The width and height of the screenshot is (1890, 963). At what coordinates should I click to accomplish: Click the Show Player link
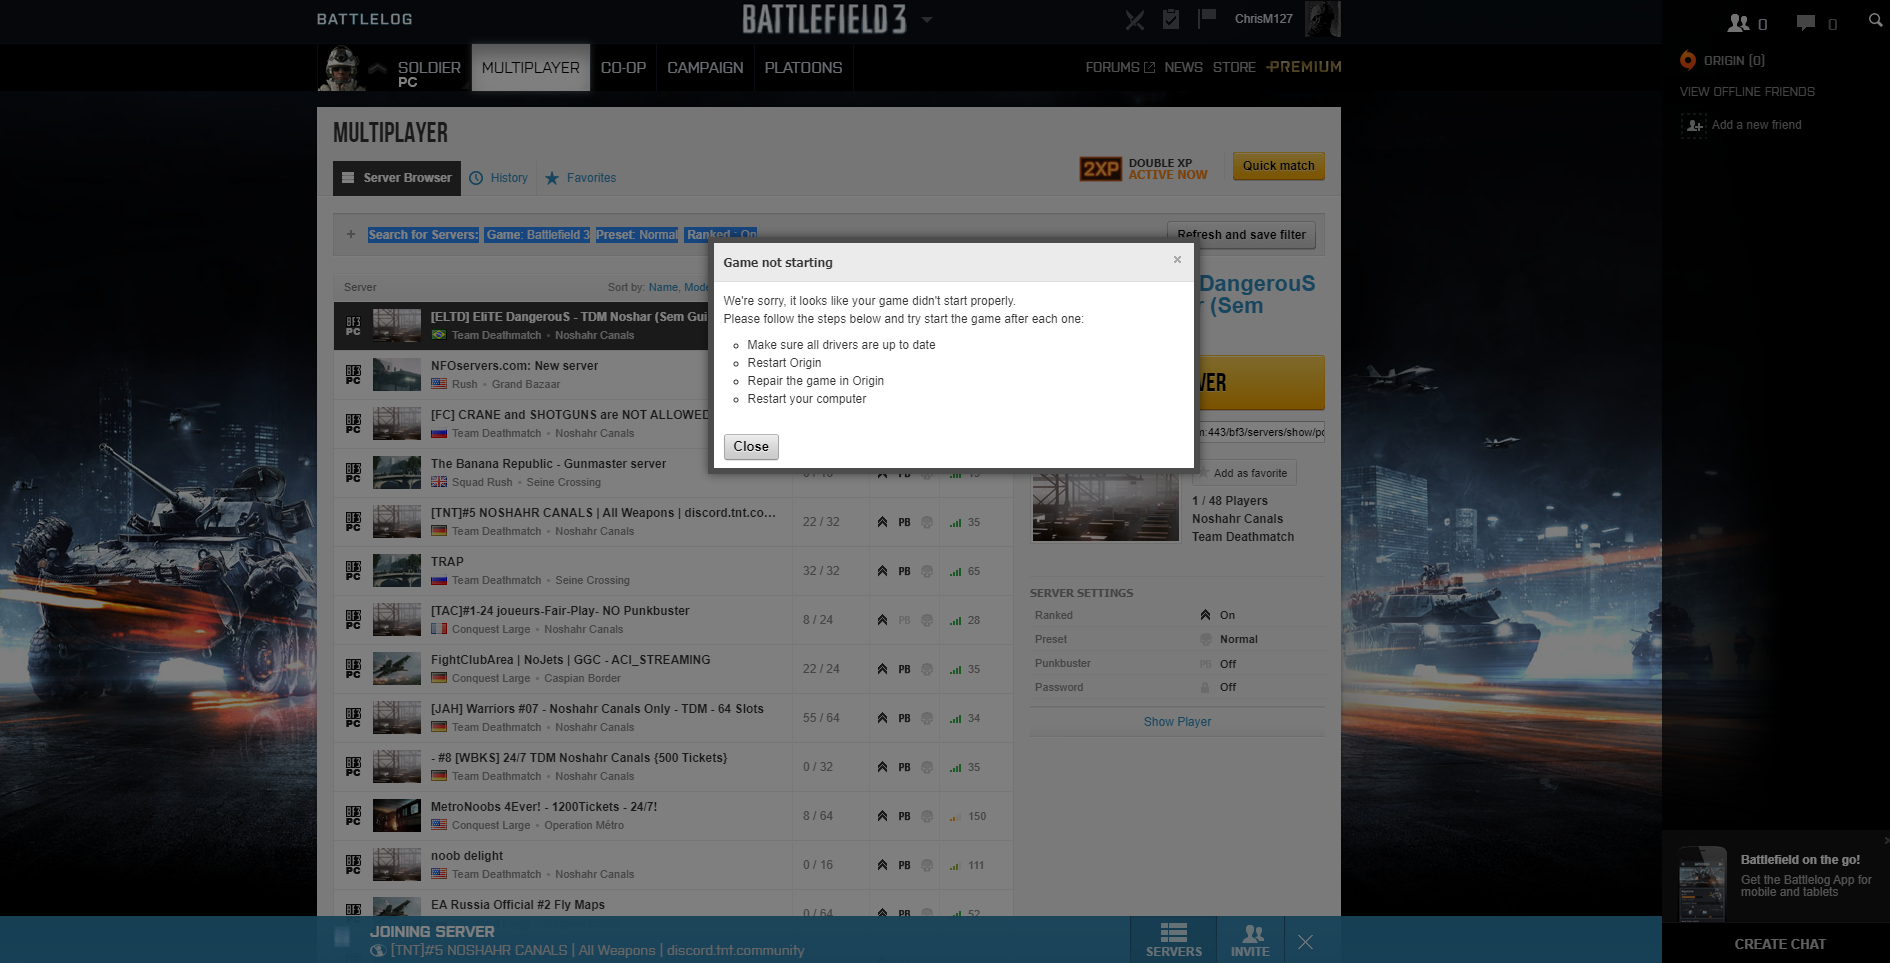1177,722
